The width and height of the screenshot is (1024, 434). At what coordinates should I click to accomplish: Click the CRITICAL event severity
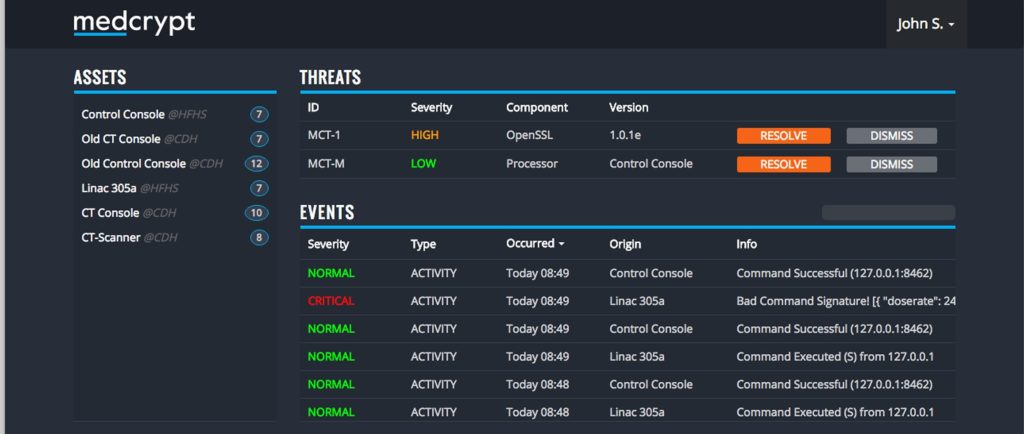point(331,301)
